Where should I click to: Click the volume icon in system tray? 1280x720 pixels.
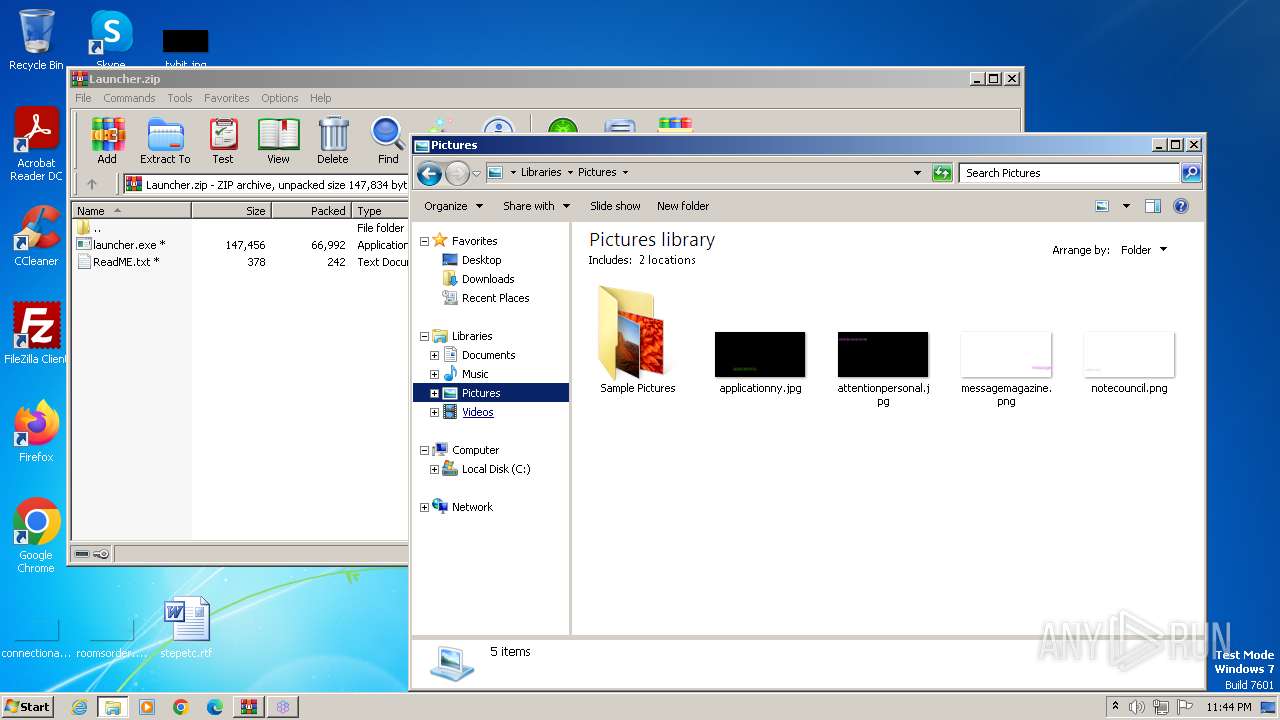pos(1137,707)
